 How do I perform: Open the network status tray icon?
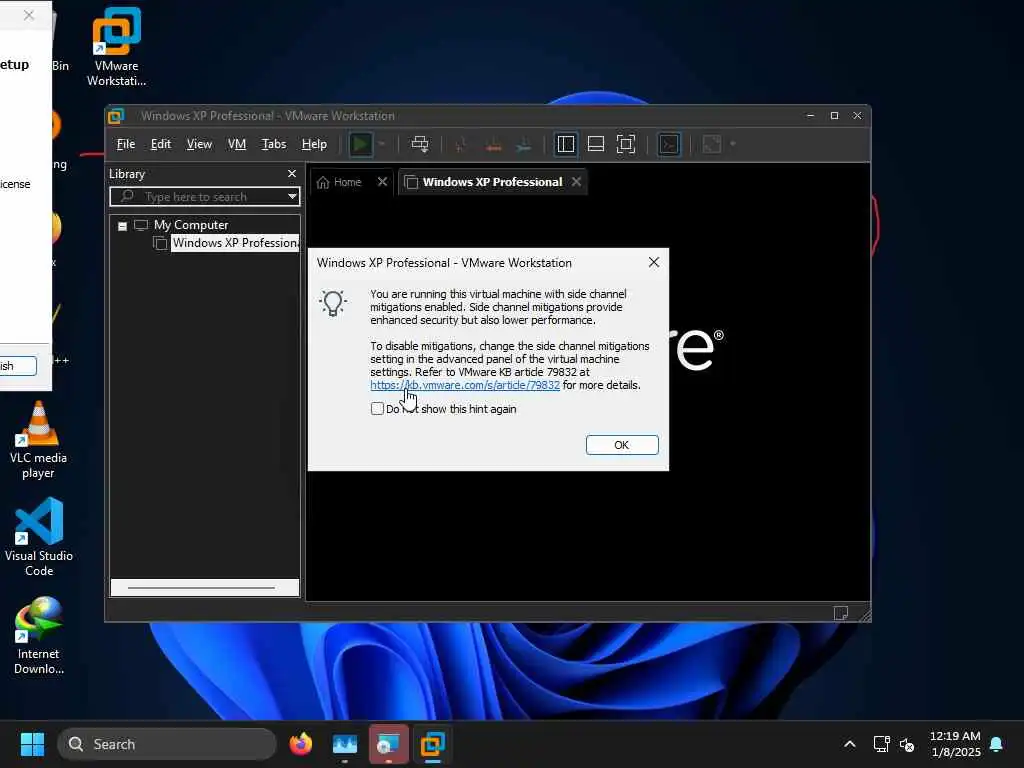[x=882, y=744]
